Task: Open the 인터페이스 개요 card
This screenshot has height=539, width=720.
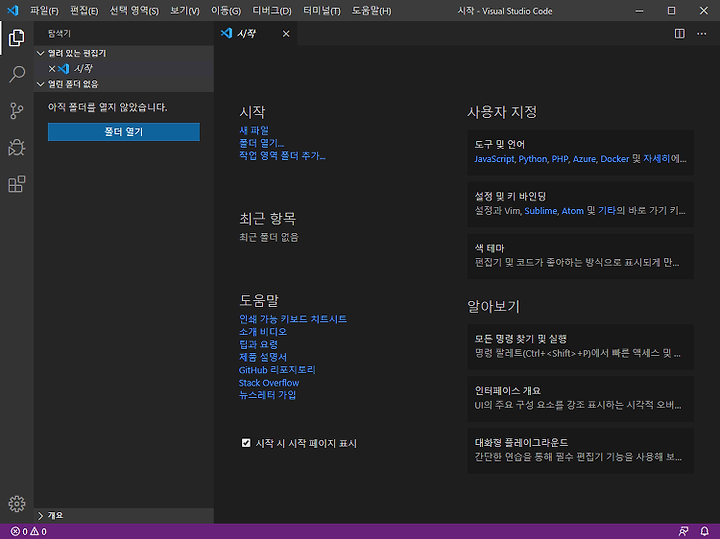Action: [580, 399]
